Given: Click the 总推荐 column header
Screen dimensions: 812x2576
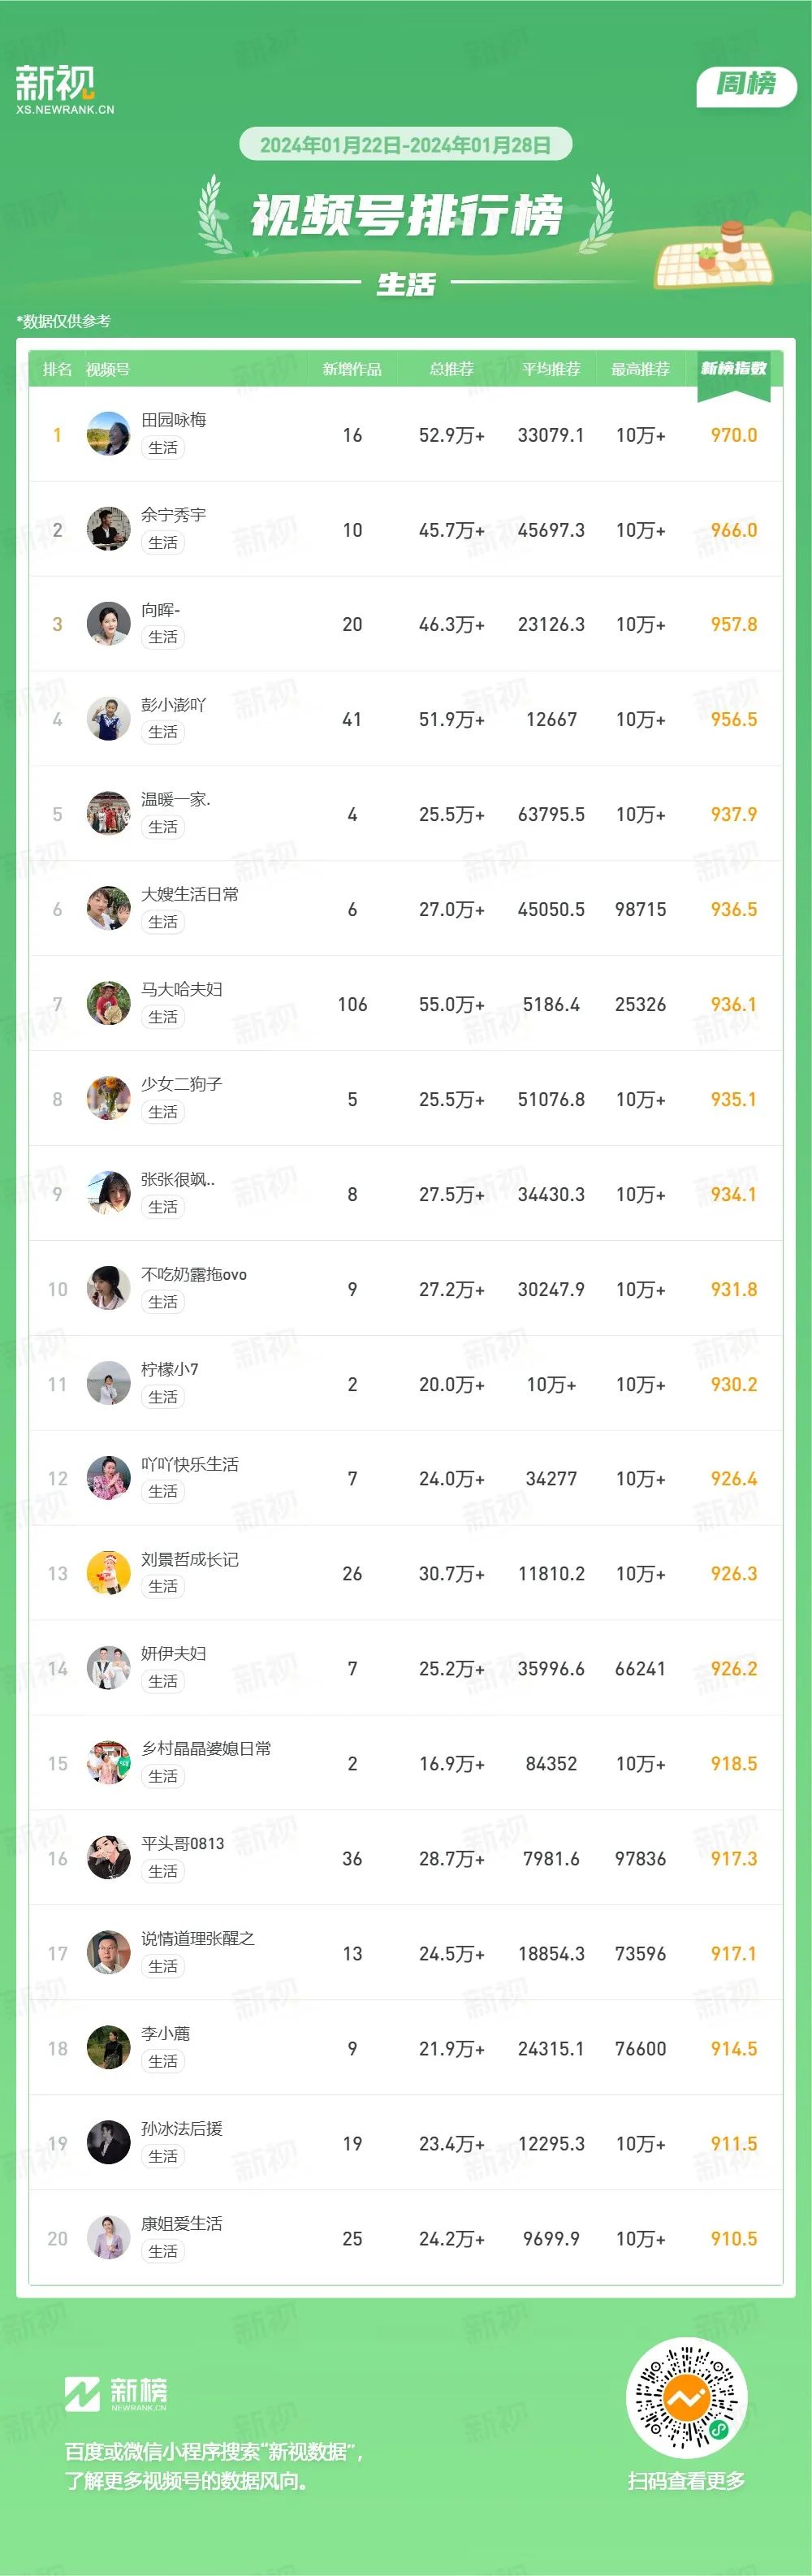Looking at the screenshot, I should pyautogui.click(x=452, y=369).
